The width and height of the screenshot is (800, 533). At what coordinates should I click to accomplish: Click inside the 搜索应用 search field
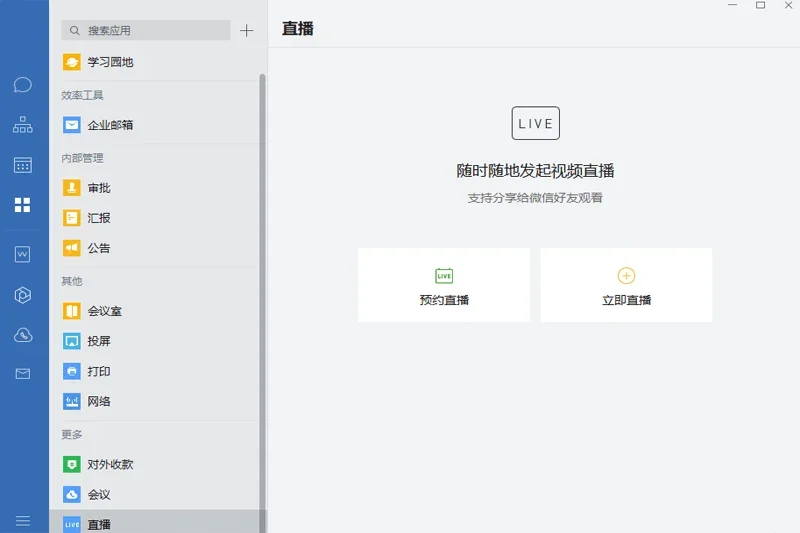[x=146, y=31]
